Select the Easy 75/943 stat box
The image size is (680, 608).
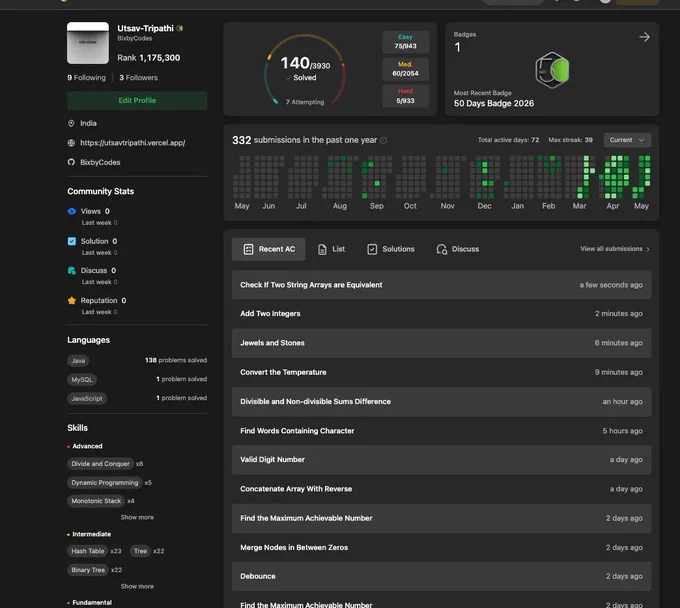(x=405, y=42)
